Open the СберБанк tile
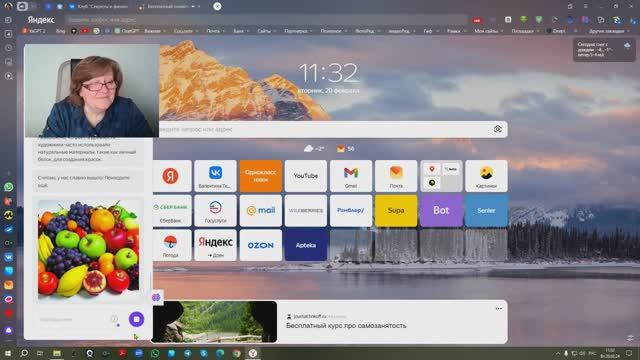Screen dimensions: 640x360 coord(171,211)
